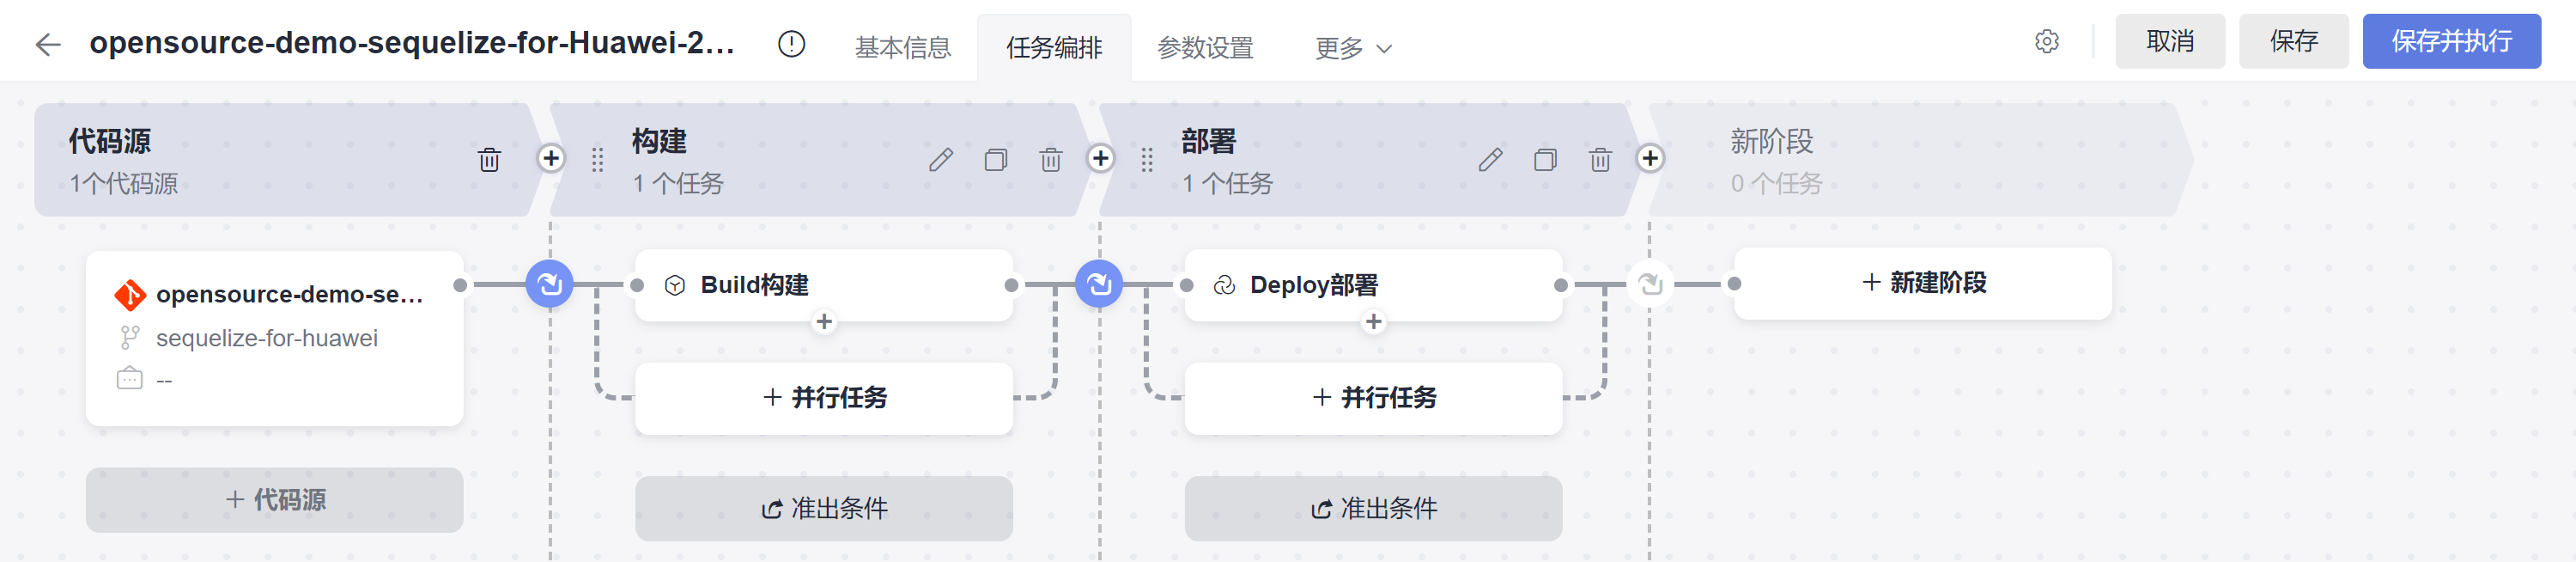The height and width of the screenshot is (562, 2576).
Task: Click the 构建 stage title
Action: point(659,141)
